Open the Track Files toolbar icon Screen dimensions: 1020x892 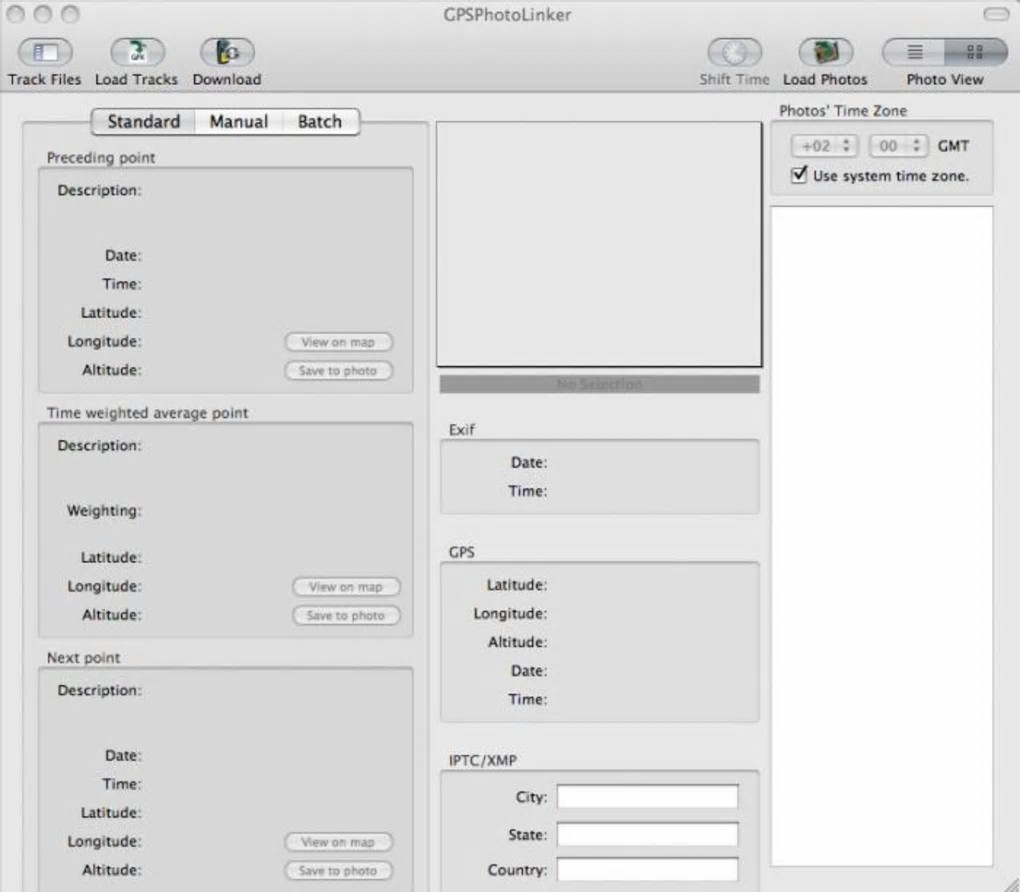(x=44, y=53)
